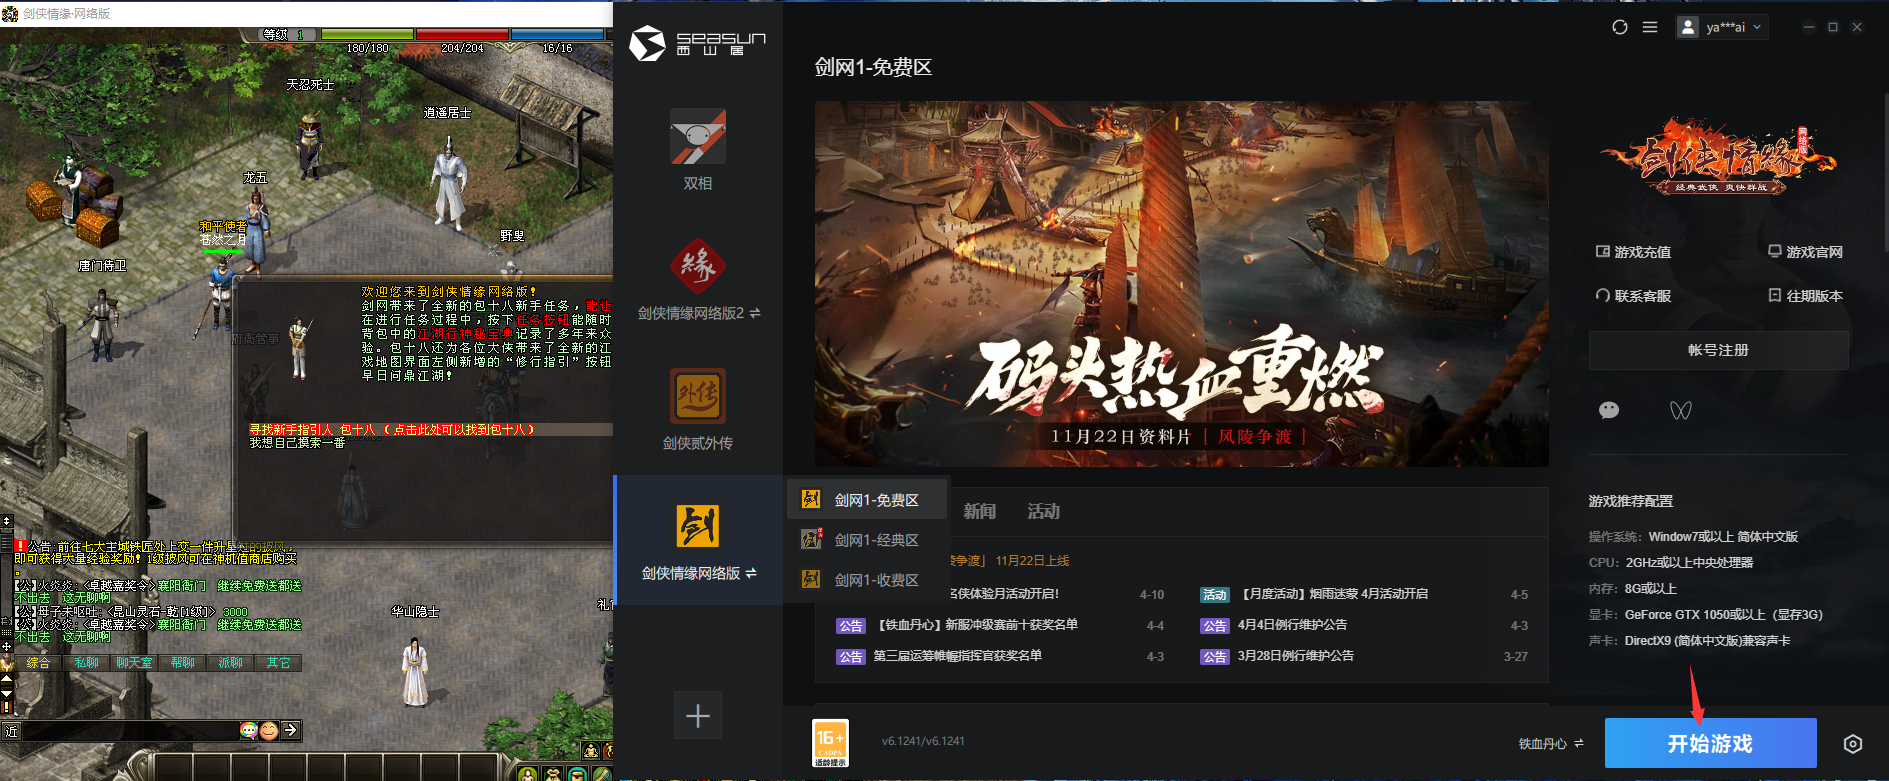
Task: Open 码头热血重燃 banner image
Action: coord(1181,284)
